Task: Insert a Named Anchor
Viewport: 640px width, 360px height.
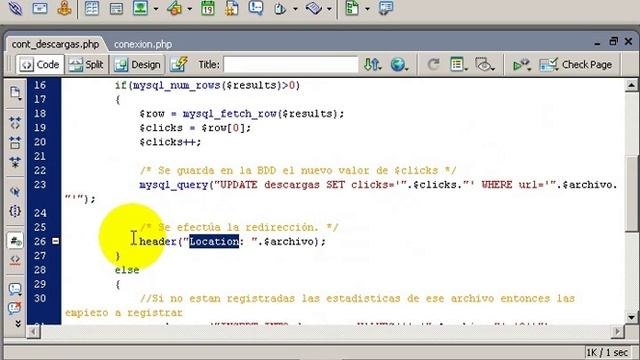Action: point(64,8)
